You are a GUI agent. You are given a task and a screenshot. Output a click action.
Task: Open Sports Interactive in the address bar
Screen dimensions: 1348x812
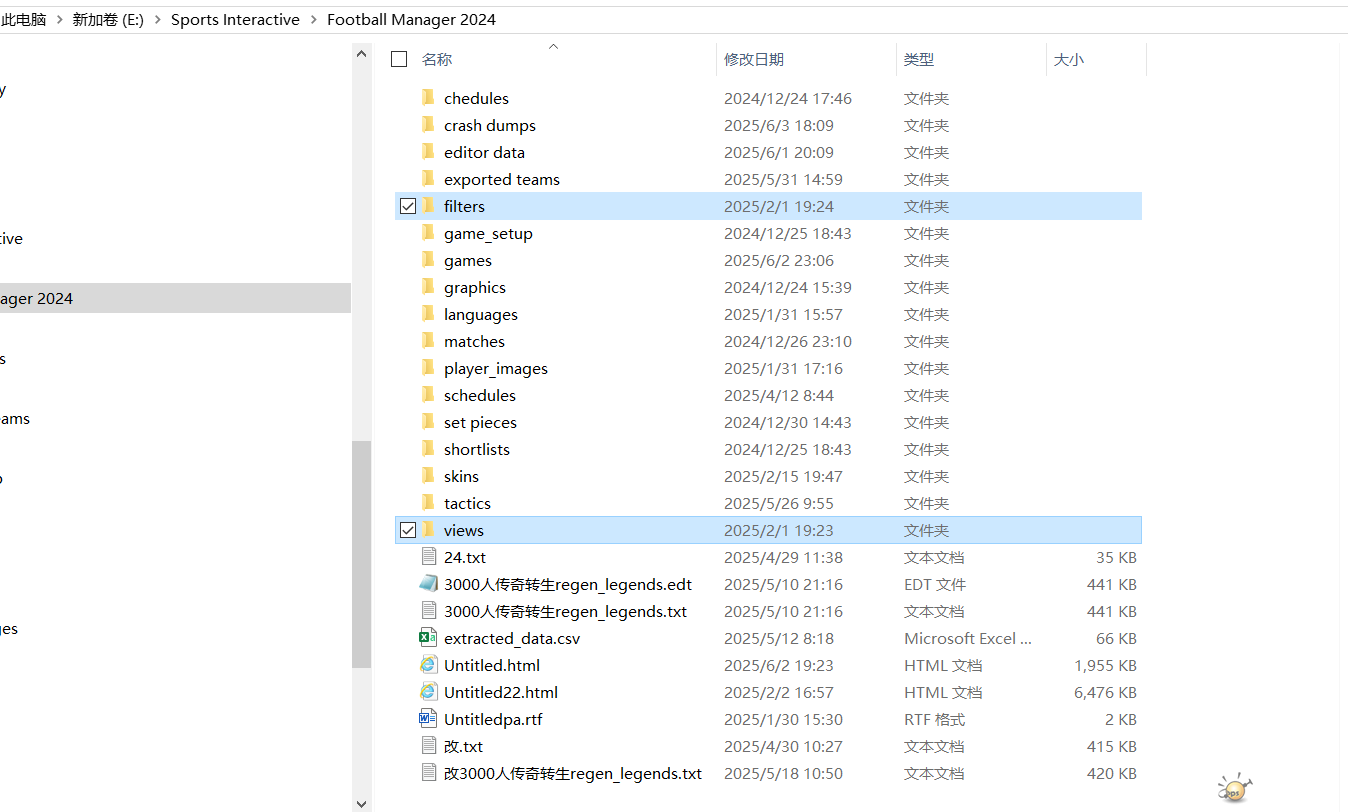tap(235, 19)
